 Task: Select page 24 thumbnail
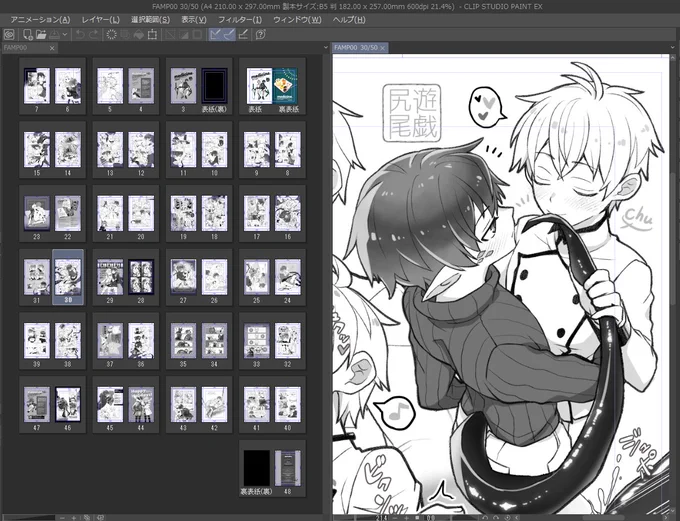pyautogui.click(x=288, y=278)
